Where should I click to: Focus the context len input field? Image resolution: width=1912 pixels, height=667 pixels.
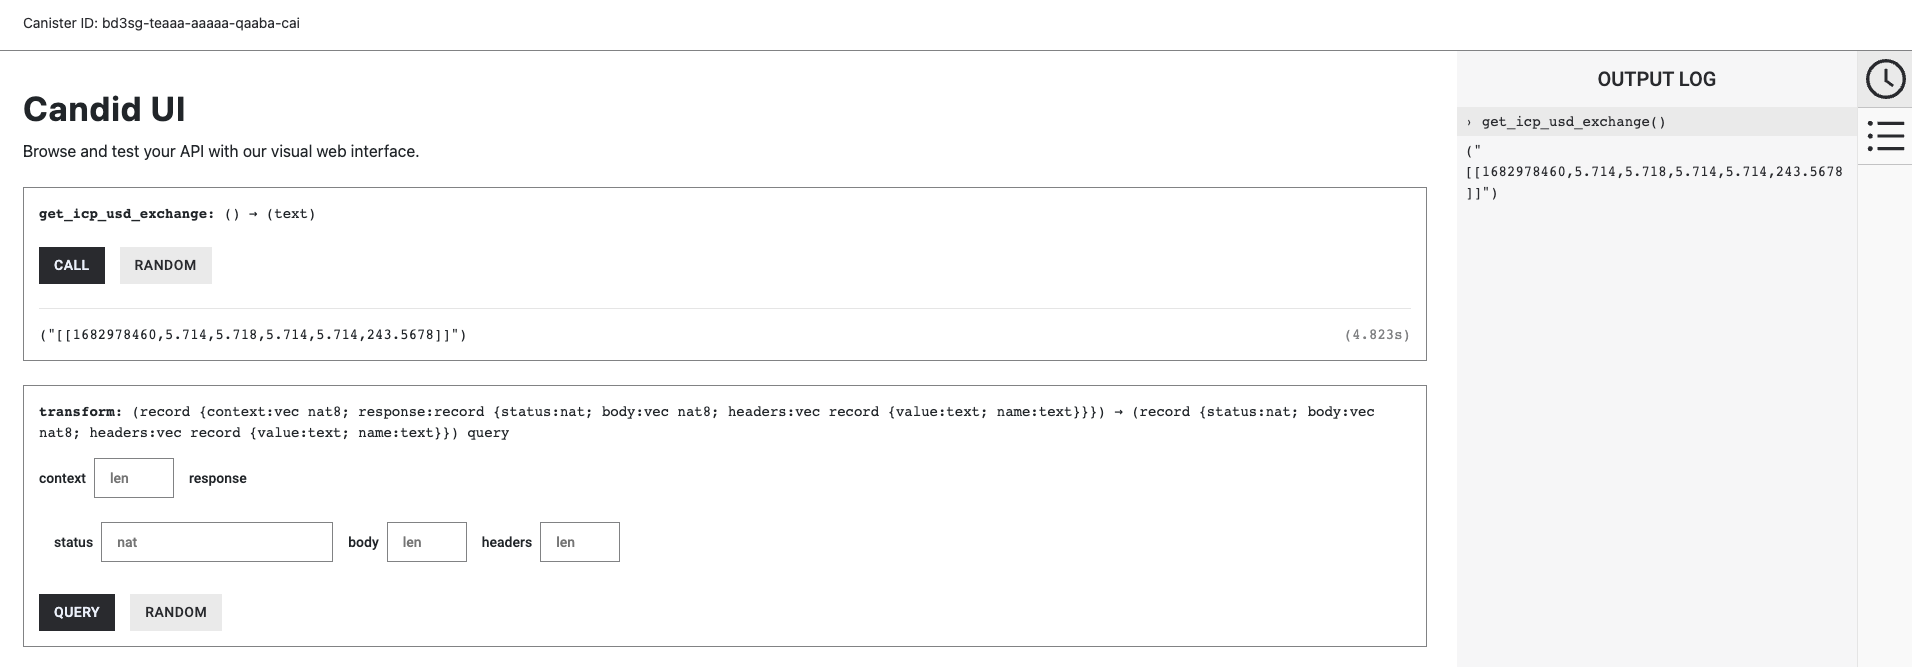[134, 478]
